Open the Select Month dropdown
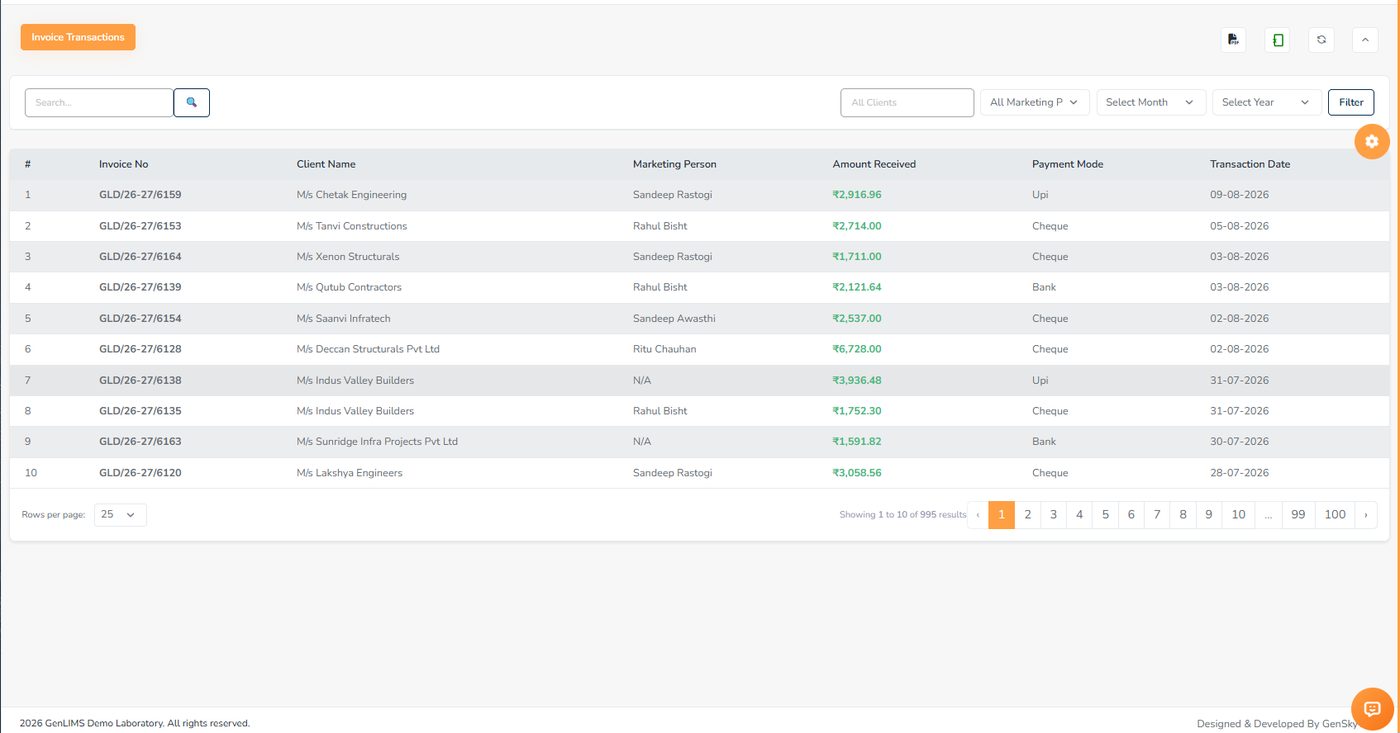The height and width of the screenshot is (733, 1400). point(1151,102)
